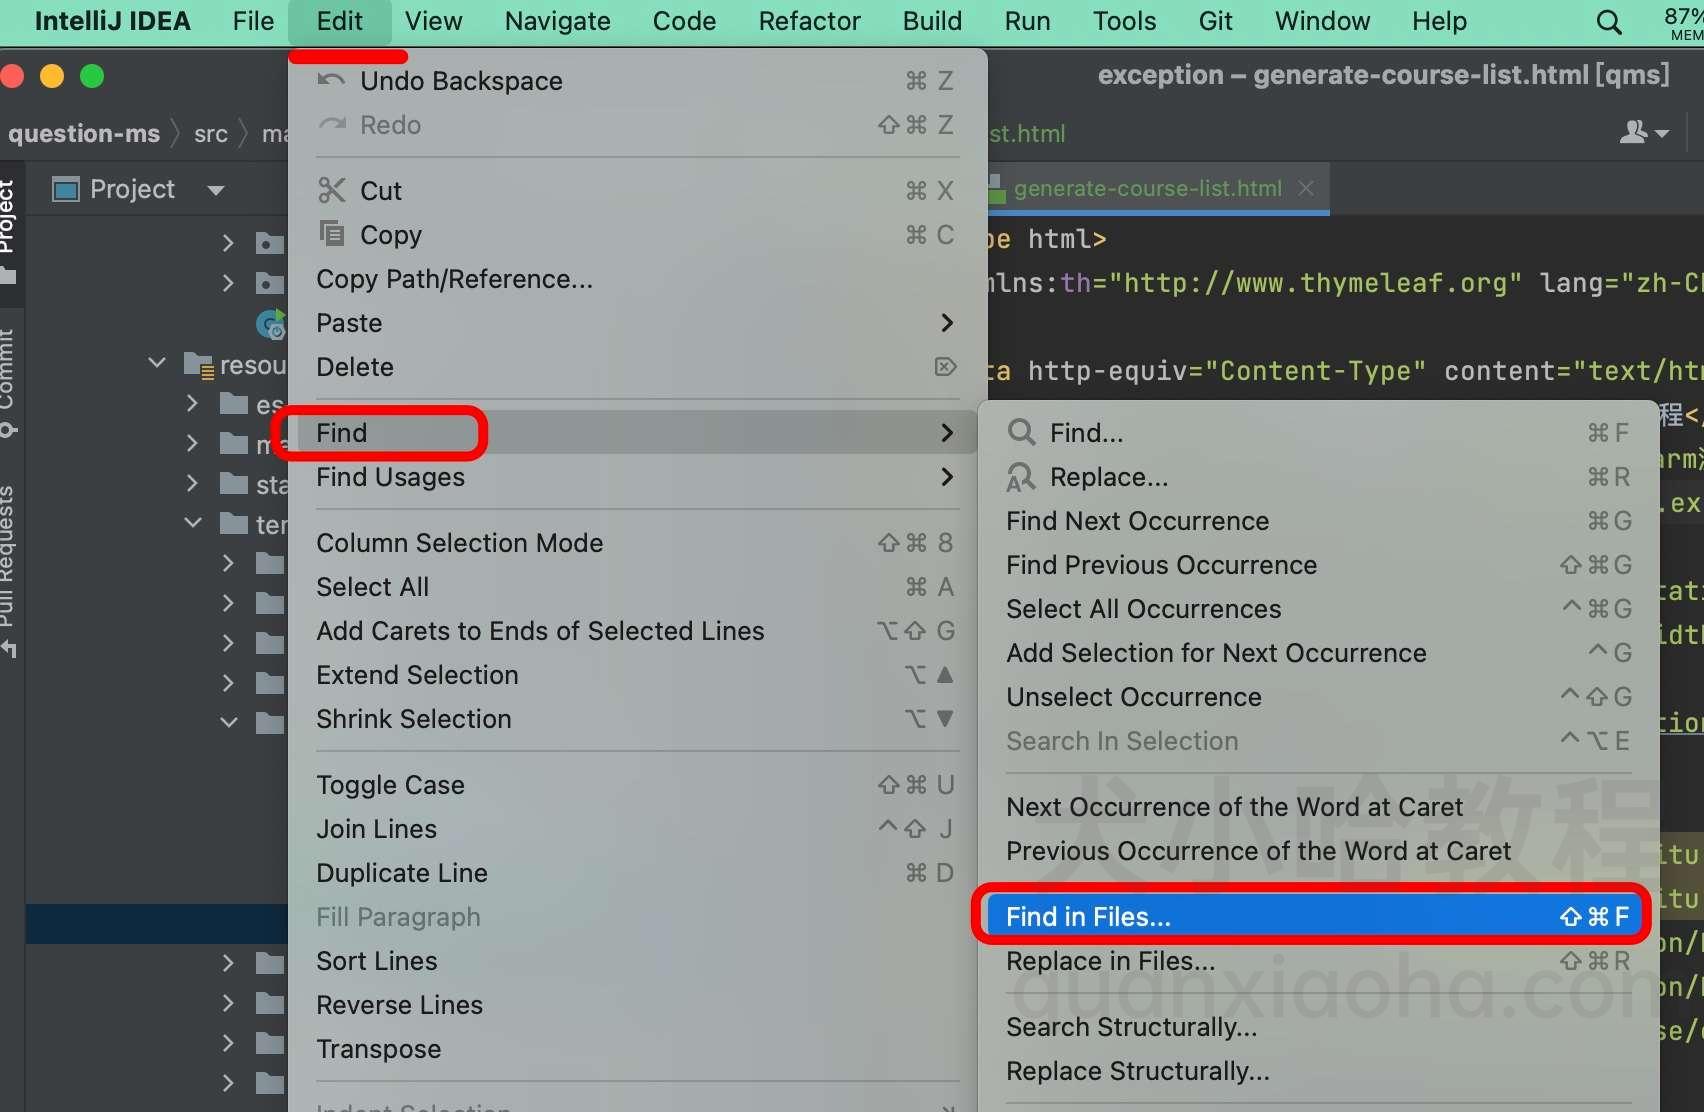This screenshot has height=1112, width=1704.
Task: Open the Find submenu entry
Action: pos(635,433)
